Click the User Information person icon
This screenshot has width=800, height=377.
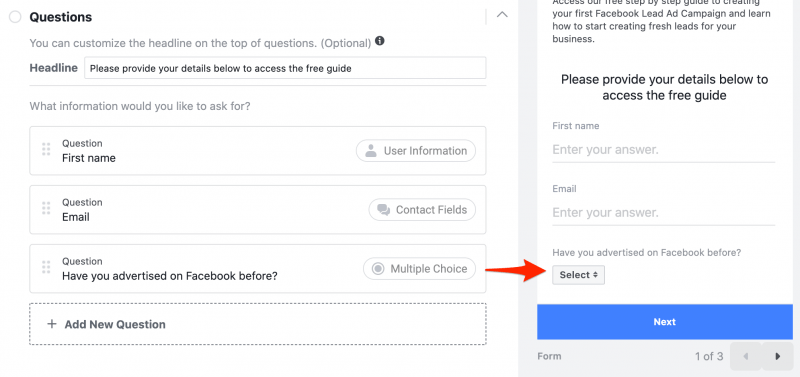coord(371,151)
